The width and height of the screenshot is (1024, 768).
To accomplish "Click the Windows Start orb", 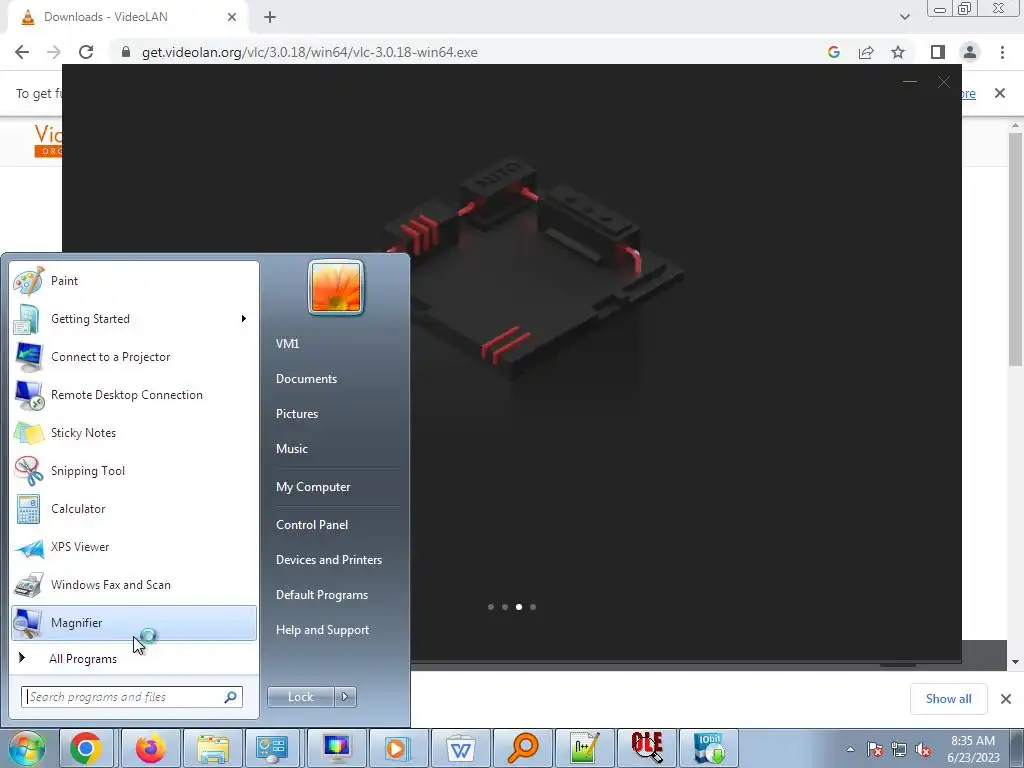I will tap(26, 748).
